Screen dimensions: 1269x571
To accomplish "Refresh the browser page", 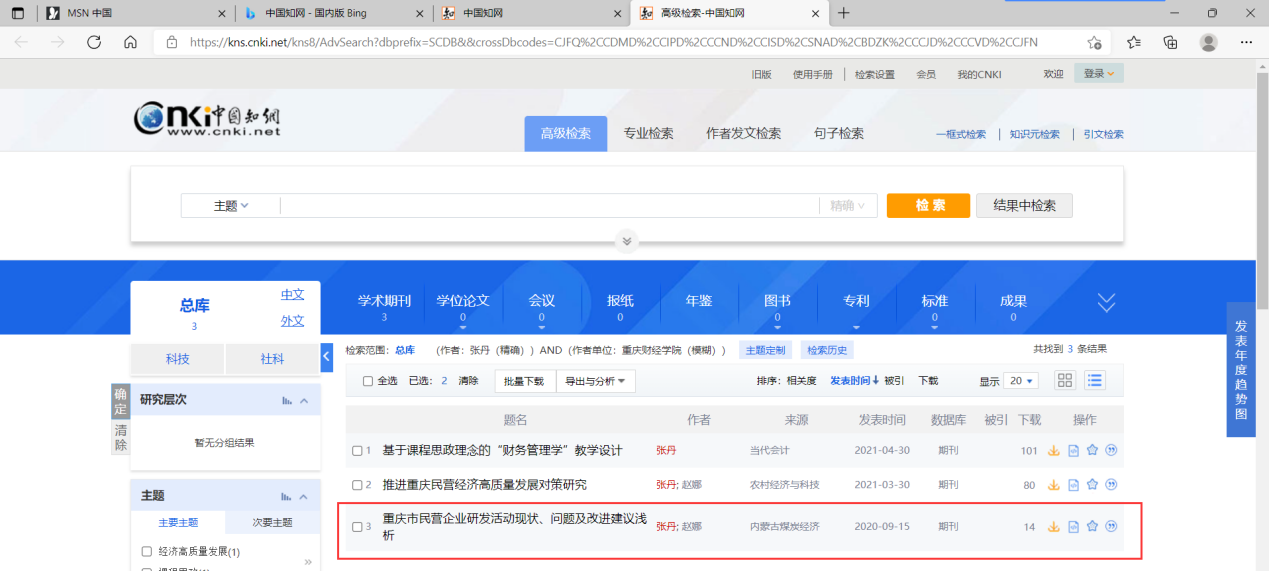I will coord(94,42).
